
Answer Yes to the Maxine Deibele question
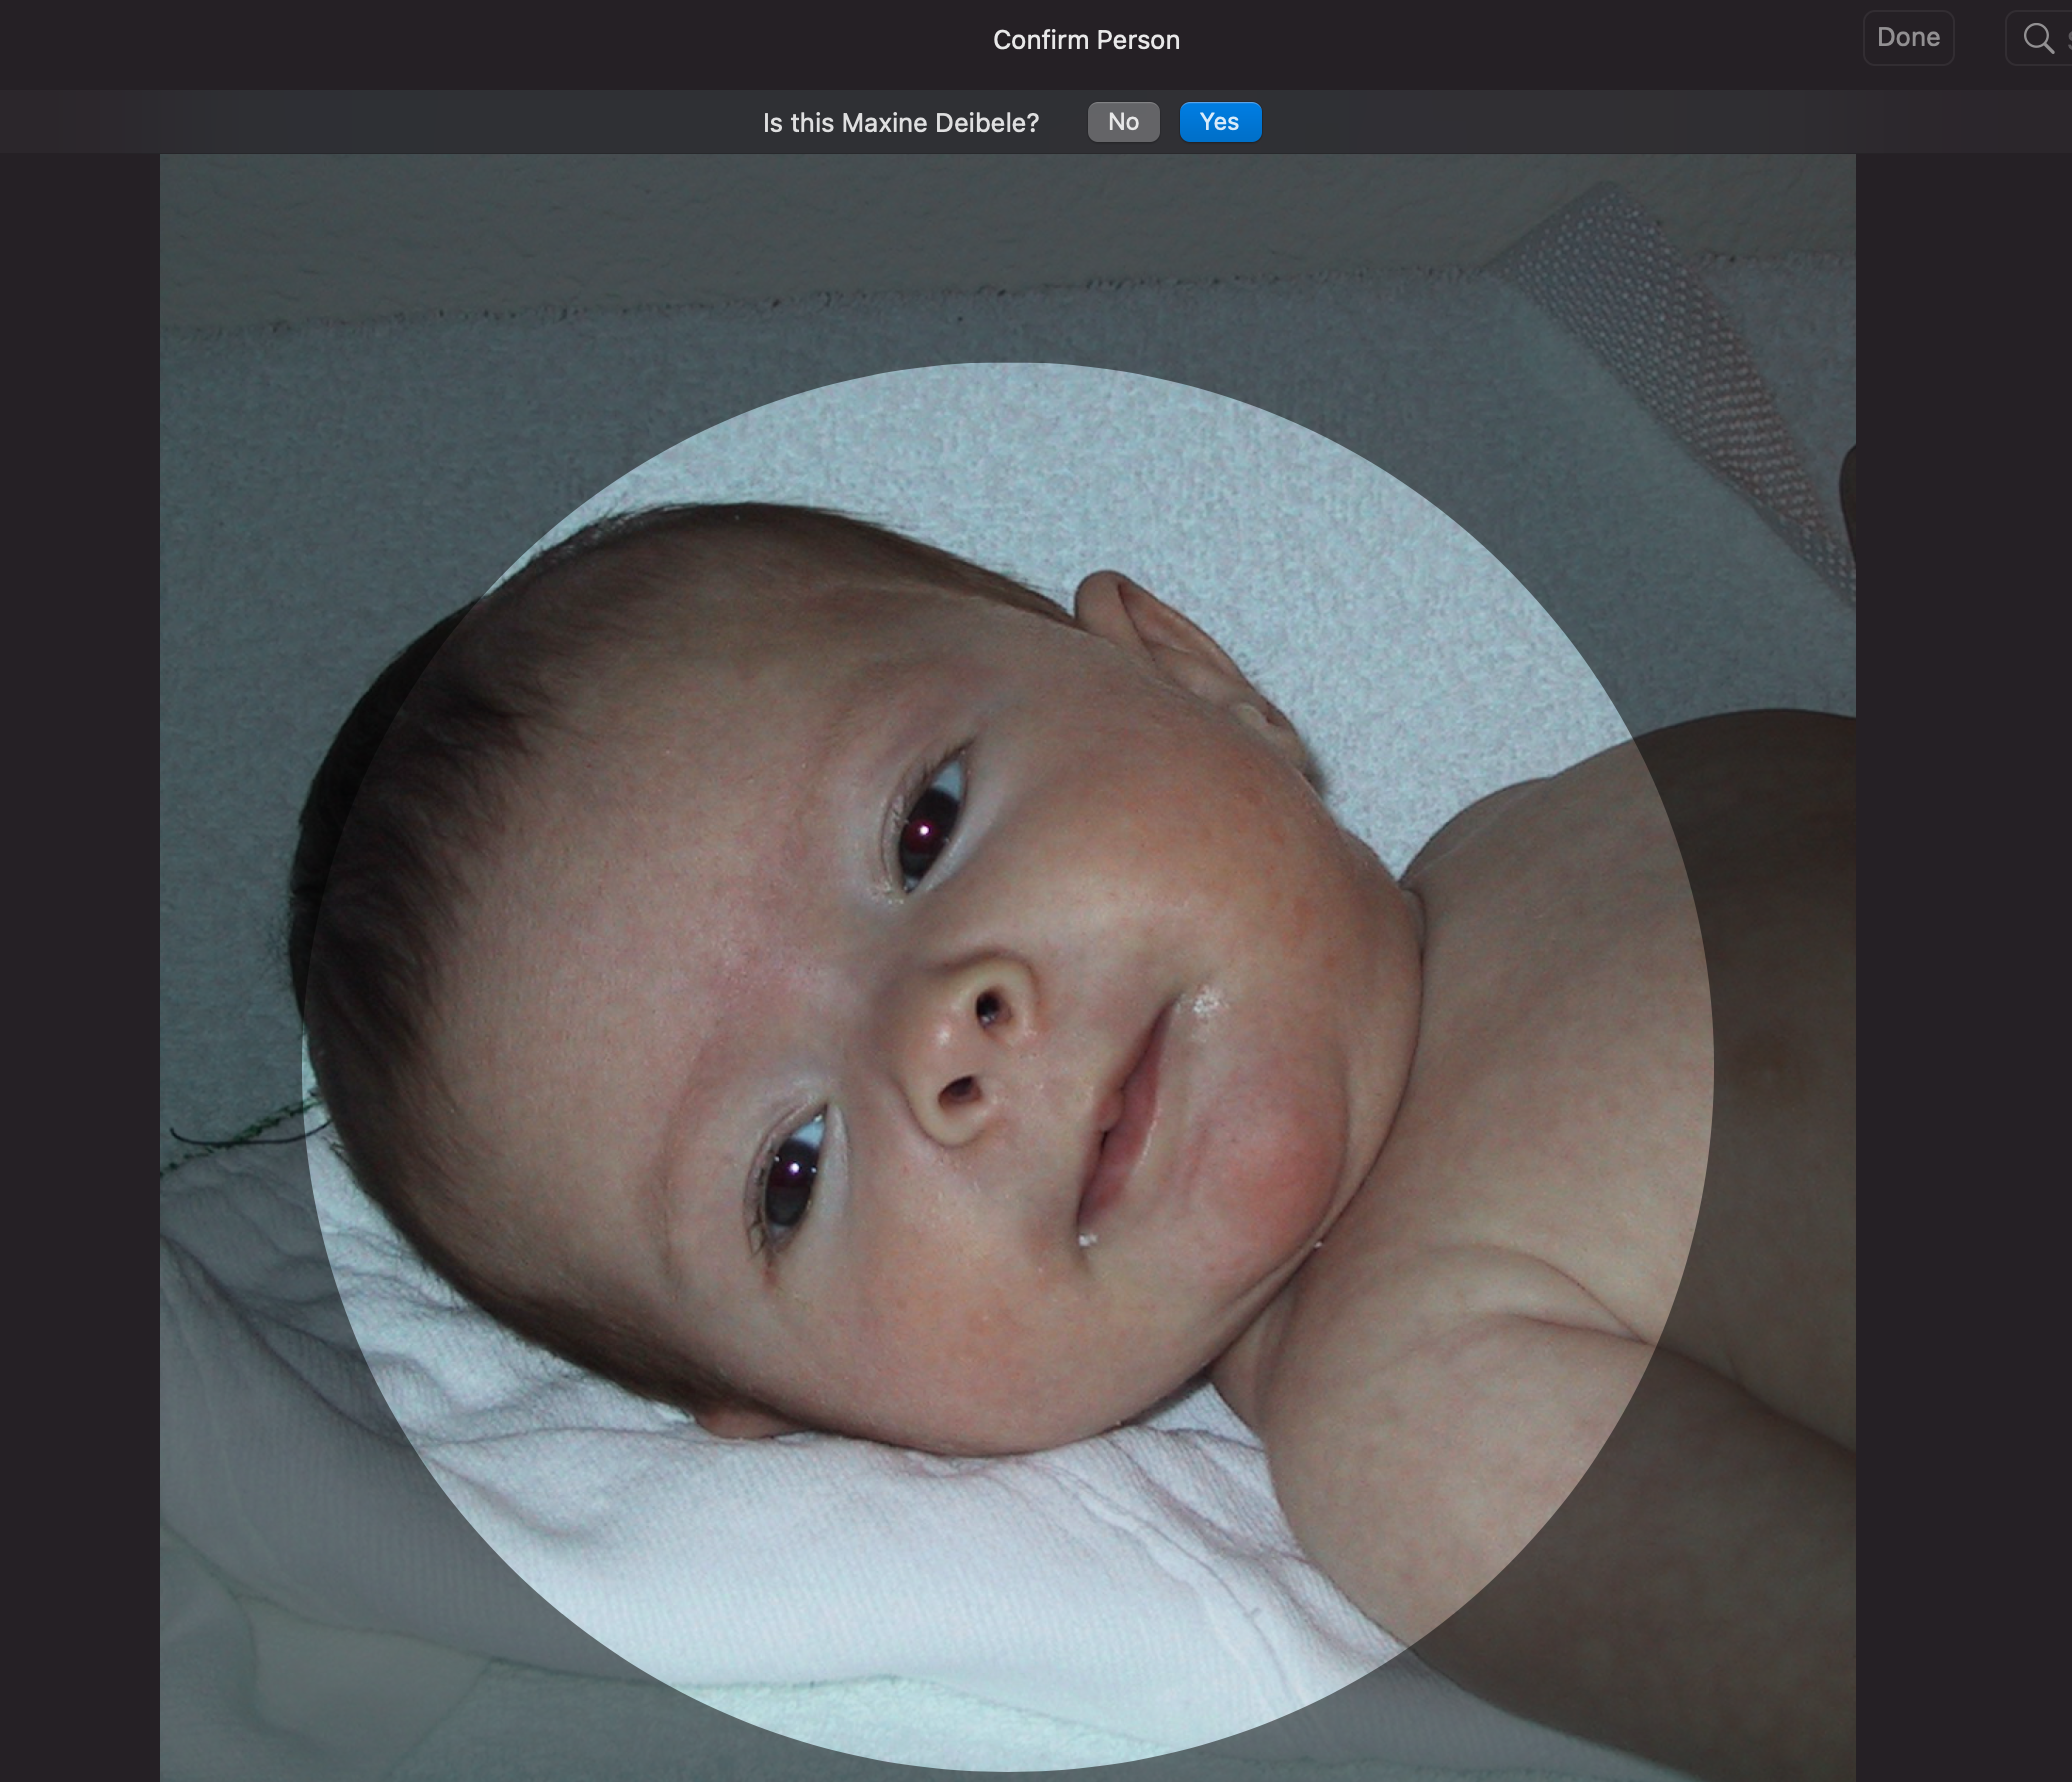pyautogui.click(x=1219, y=121)
